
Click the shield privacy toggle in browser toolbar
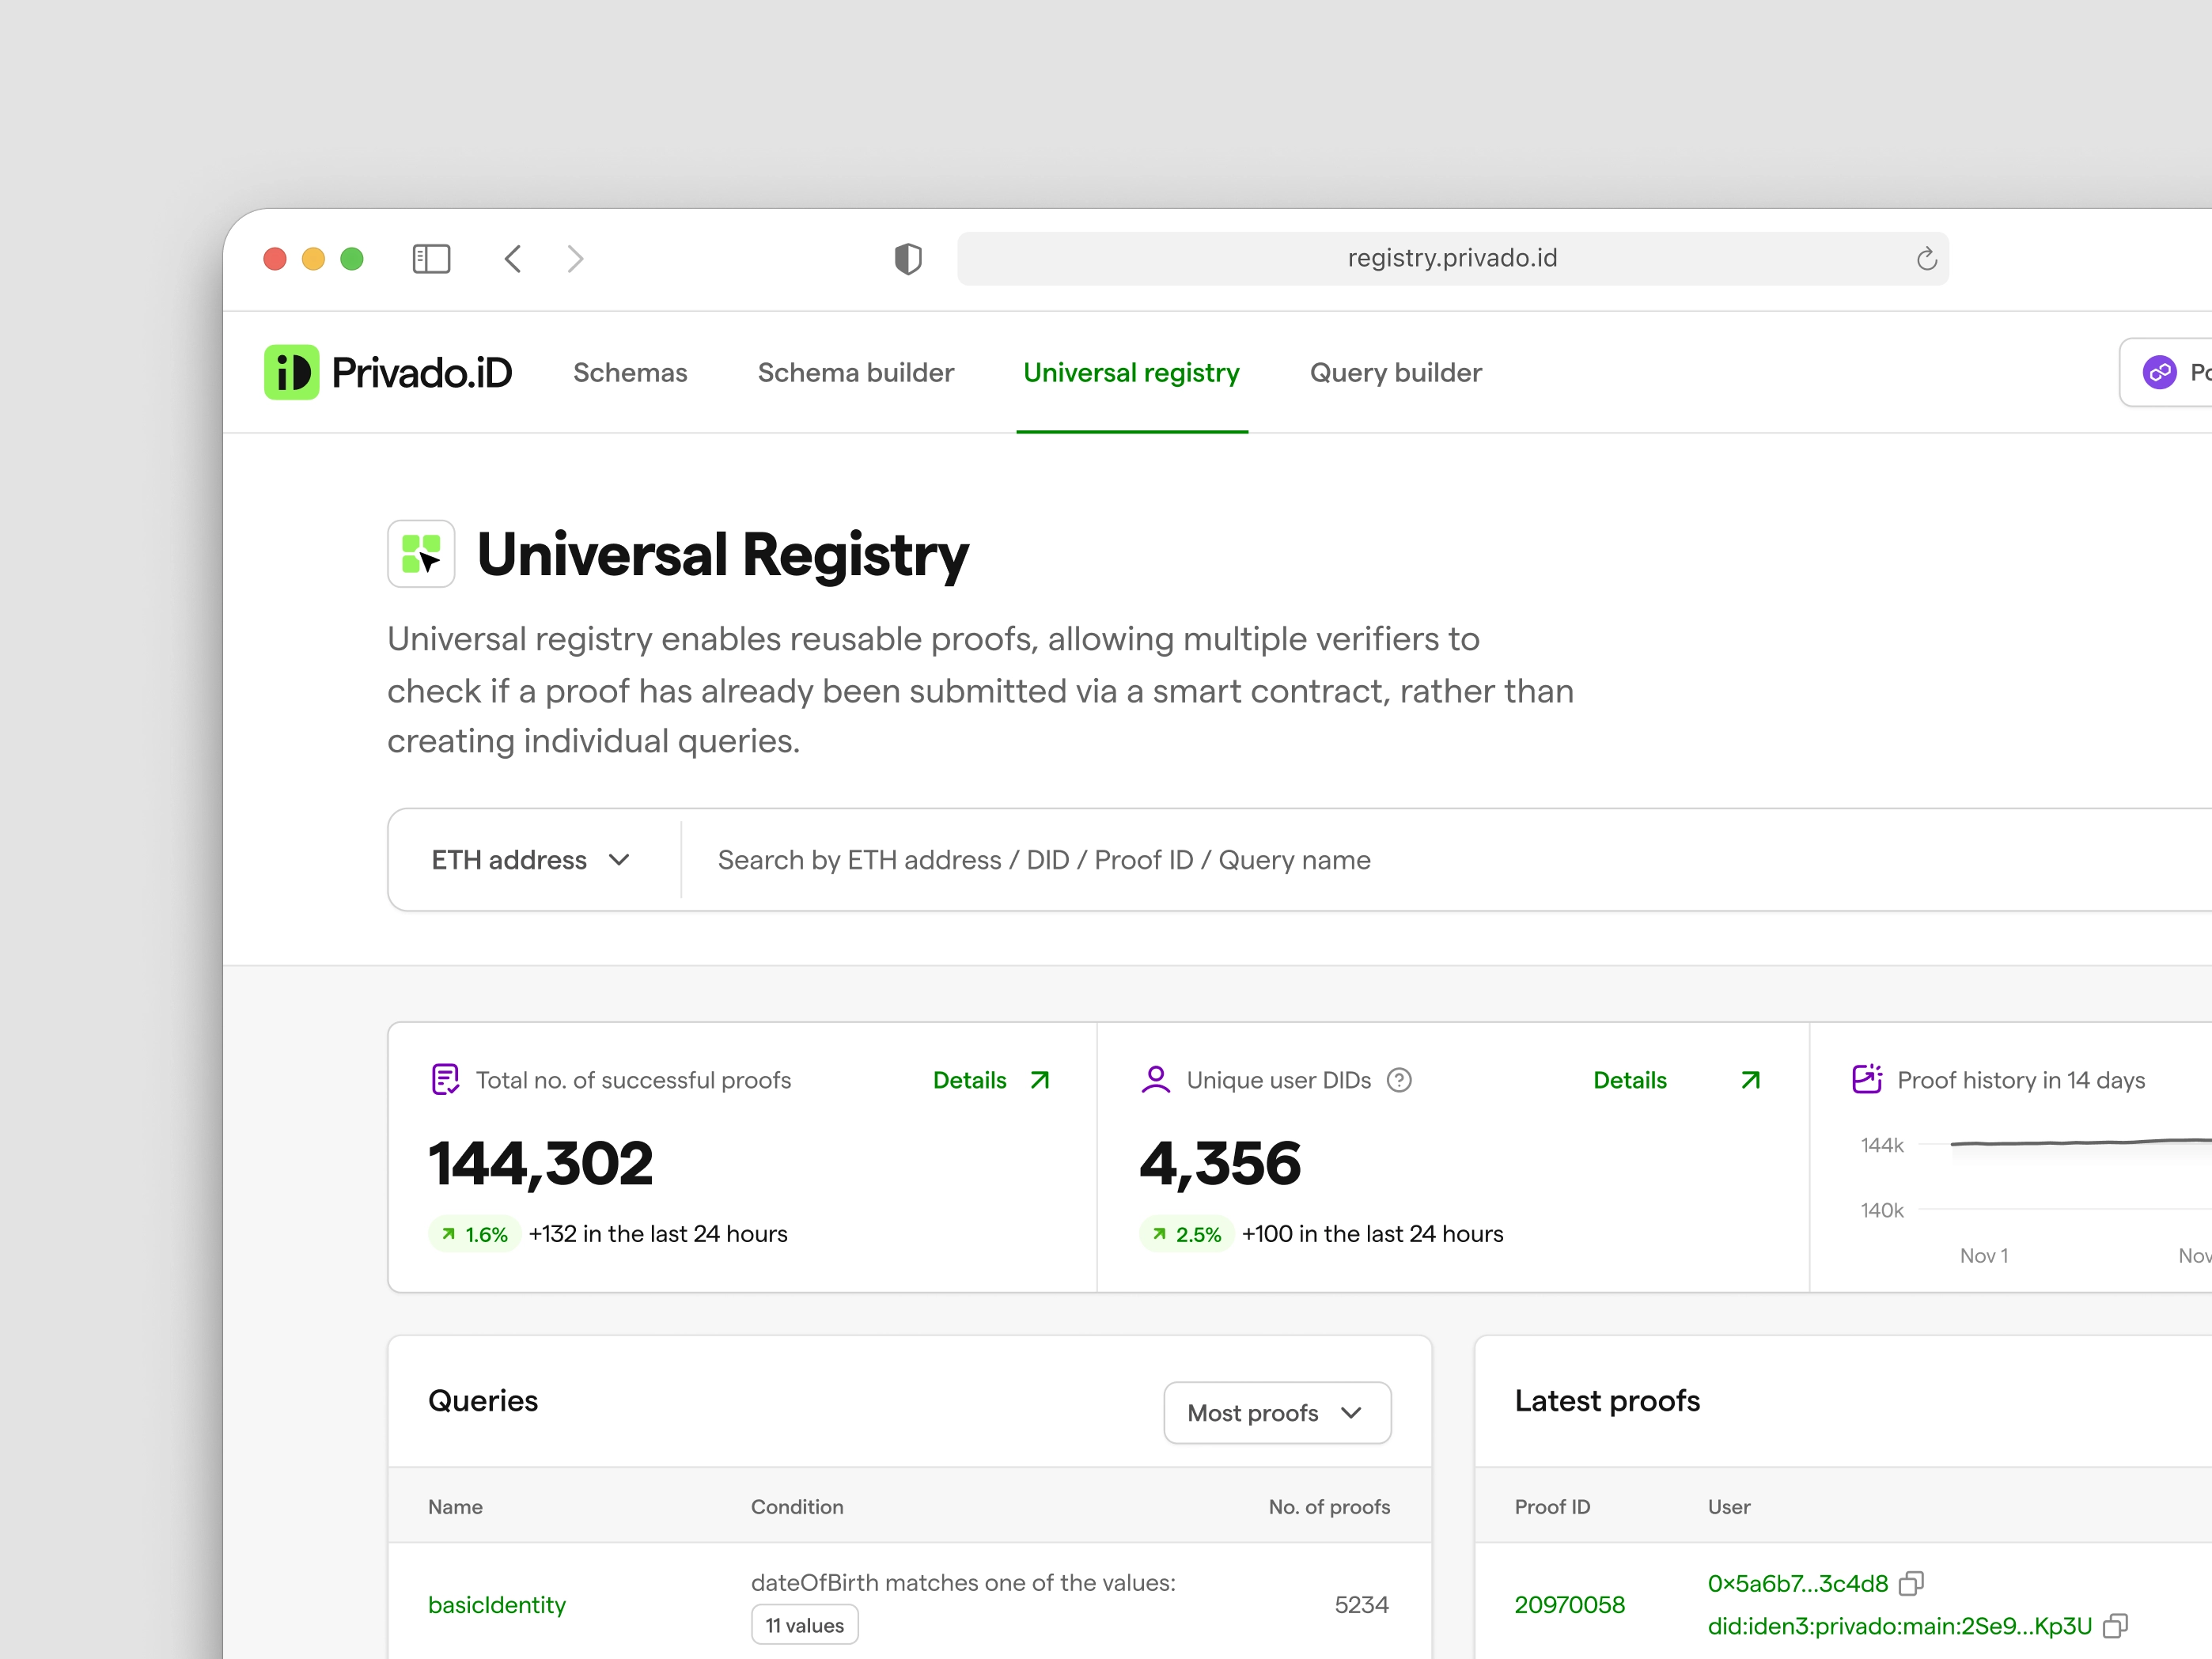click(907, 258)
